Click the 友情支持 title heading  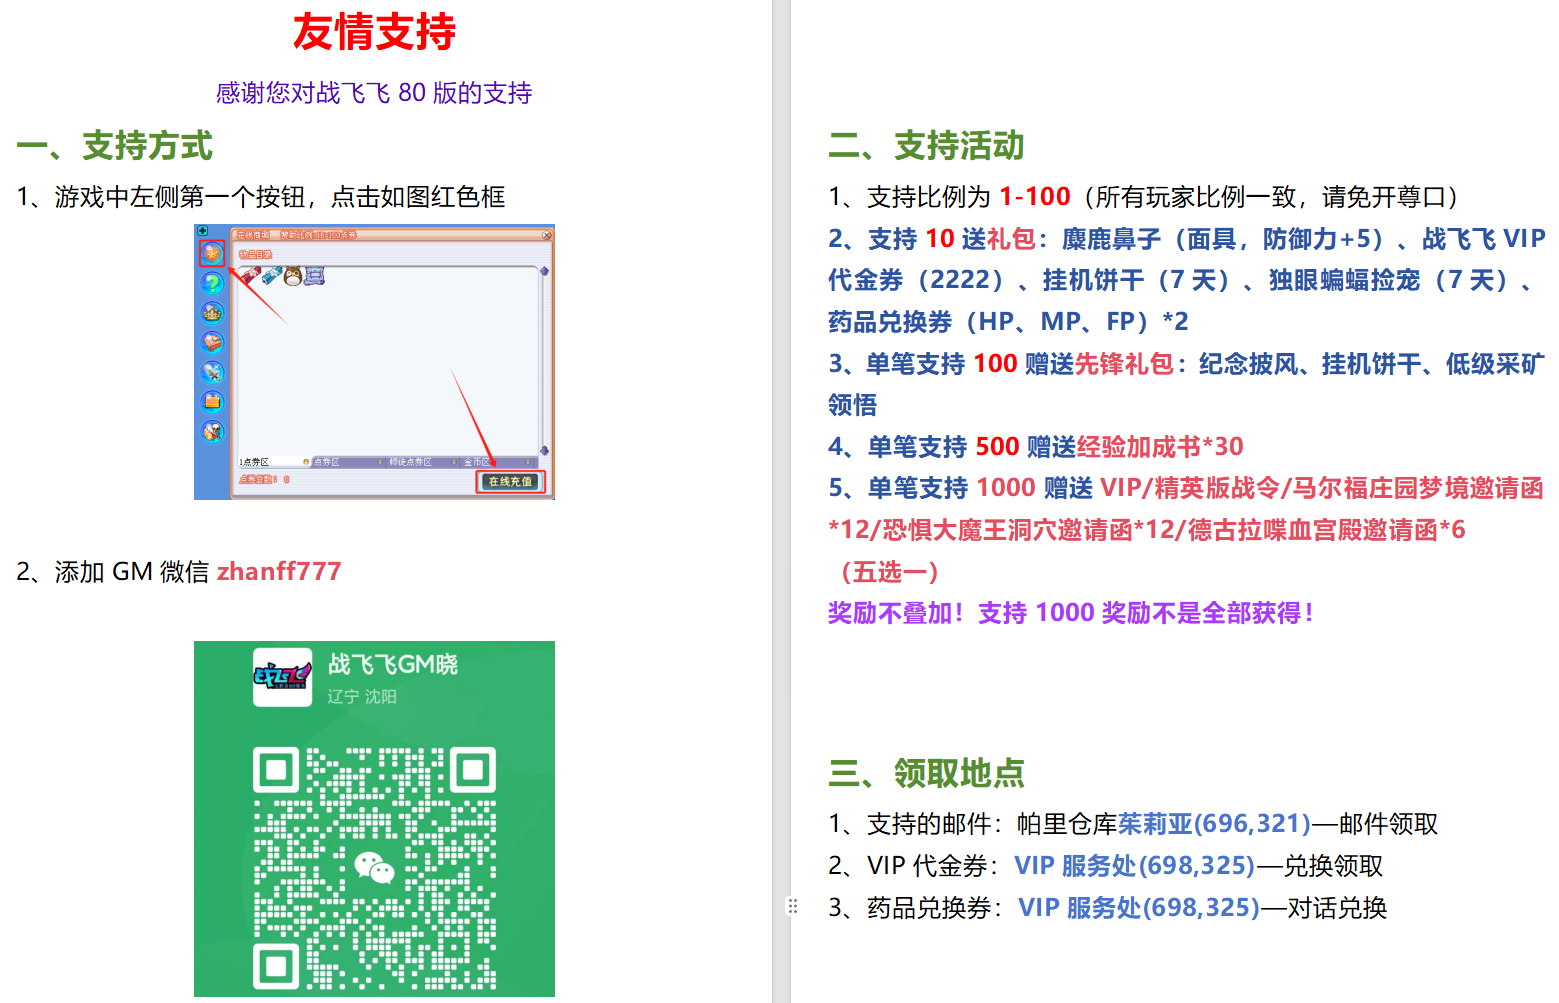click(374, 32)
